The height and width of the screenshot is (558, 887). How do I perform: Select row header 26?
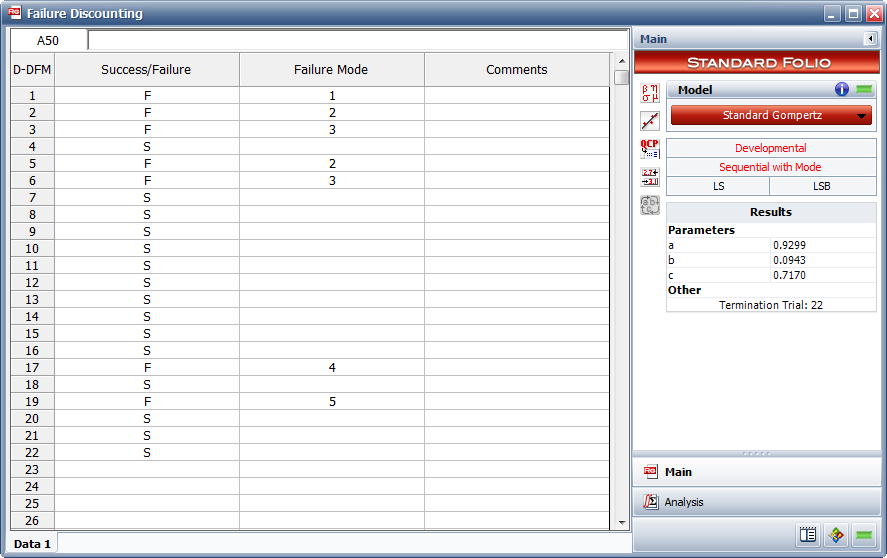(x=32, y=521)
